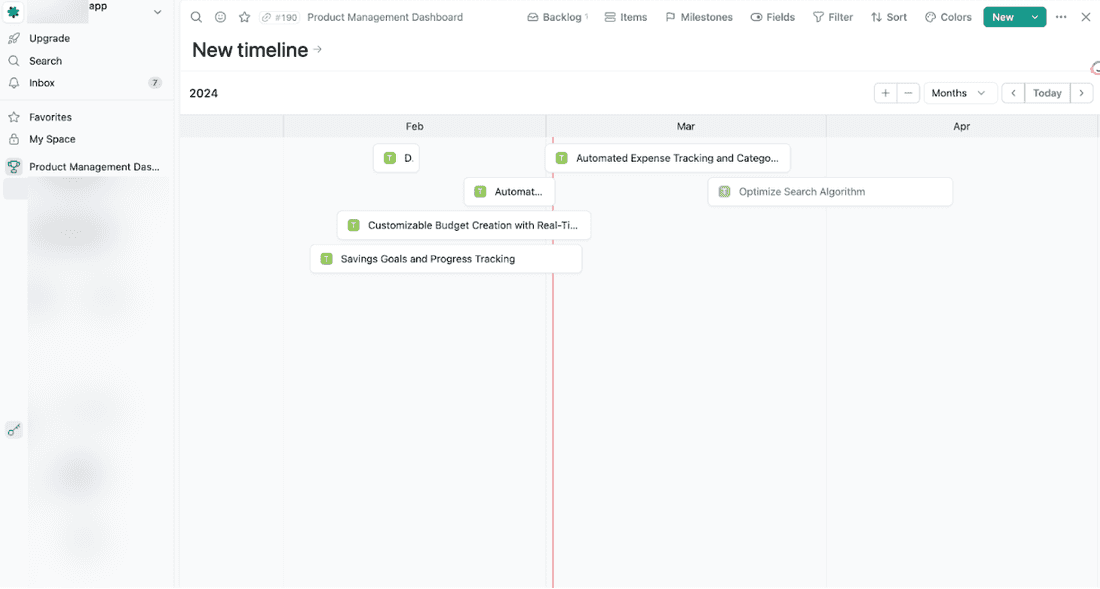Open the Backlog menu item
This screenshot has width=1100, height=589.
point(557,17)
